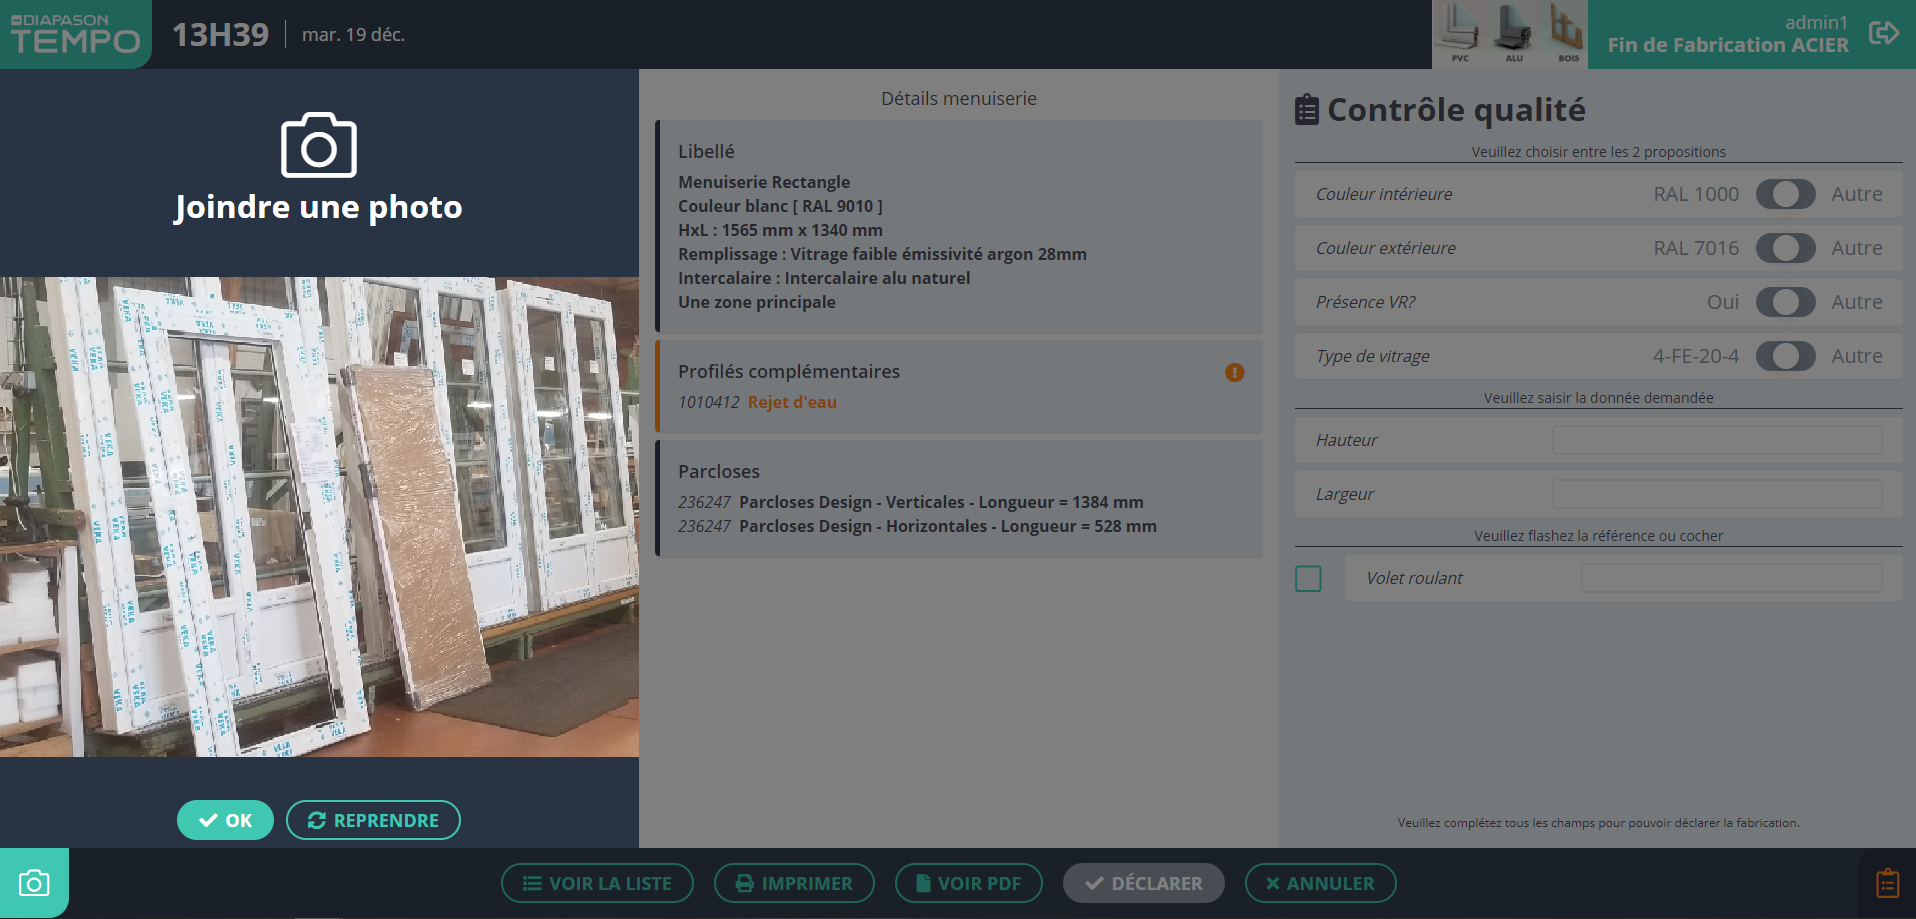Screen dimensions: 1916x919
Task: Cancel with the ANNULER button
Action: (1320, 883)
